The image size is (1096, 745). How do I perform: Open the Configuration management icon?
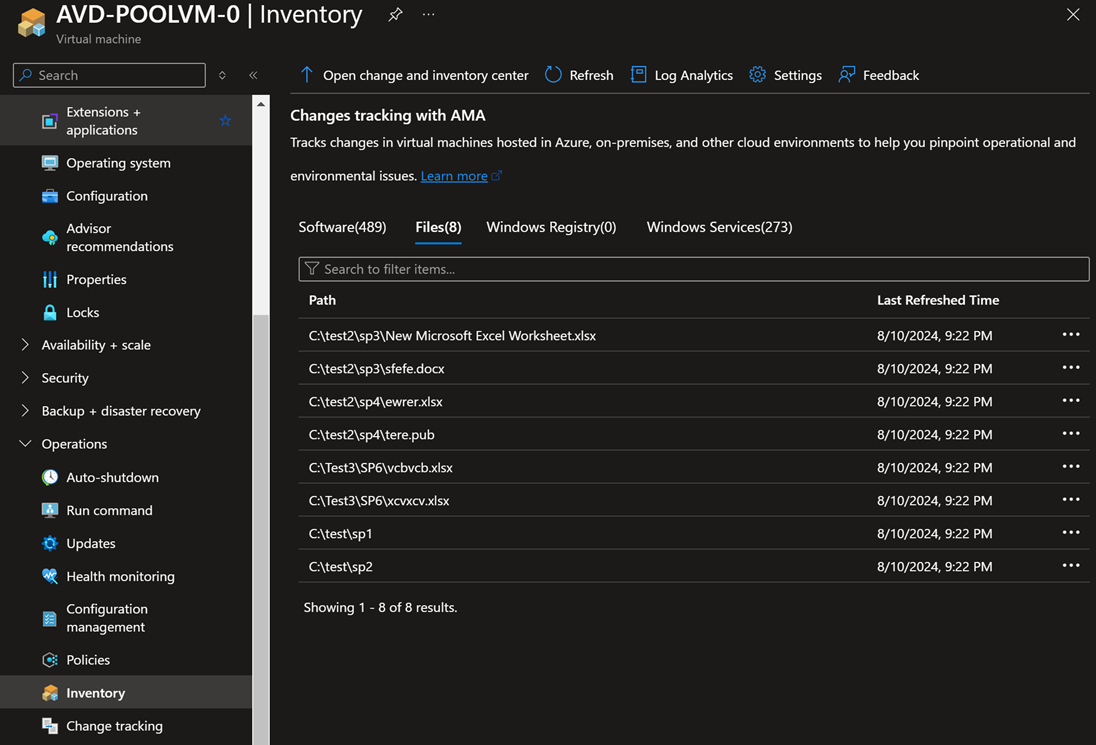click(50, 619)
